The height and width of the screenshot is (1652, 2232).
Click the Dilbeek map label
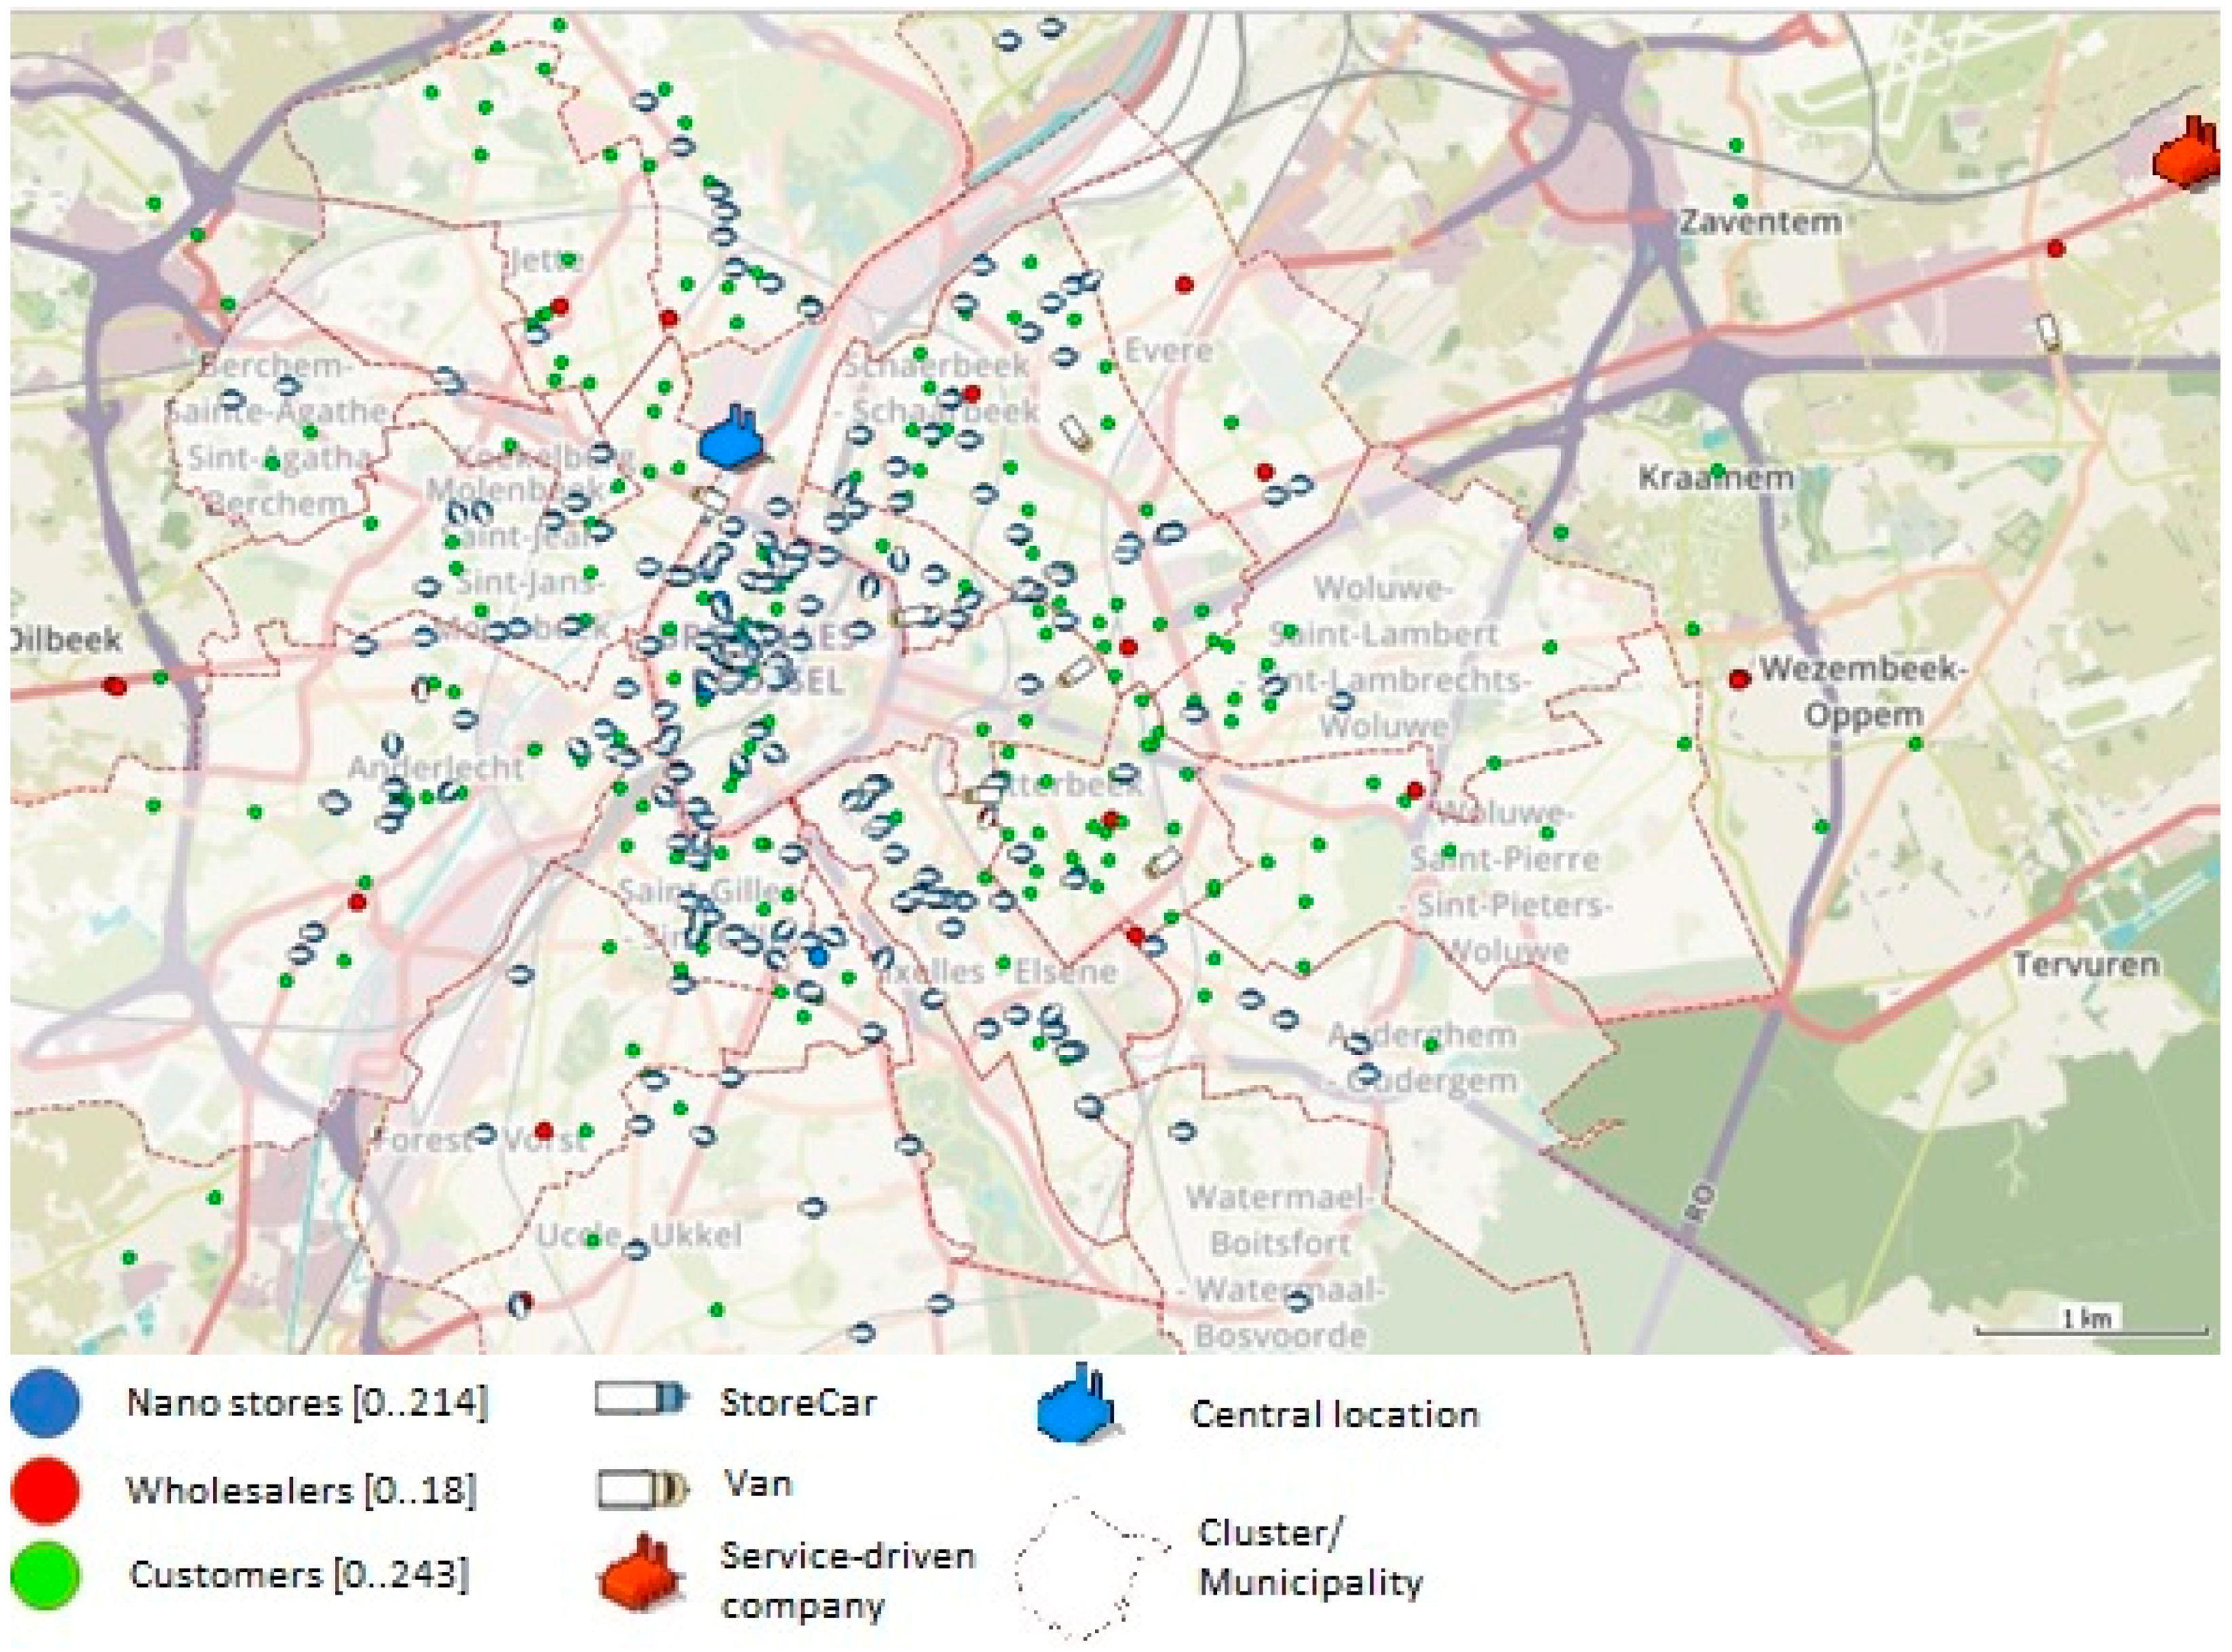67,640
